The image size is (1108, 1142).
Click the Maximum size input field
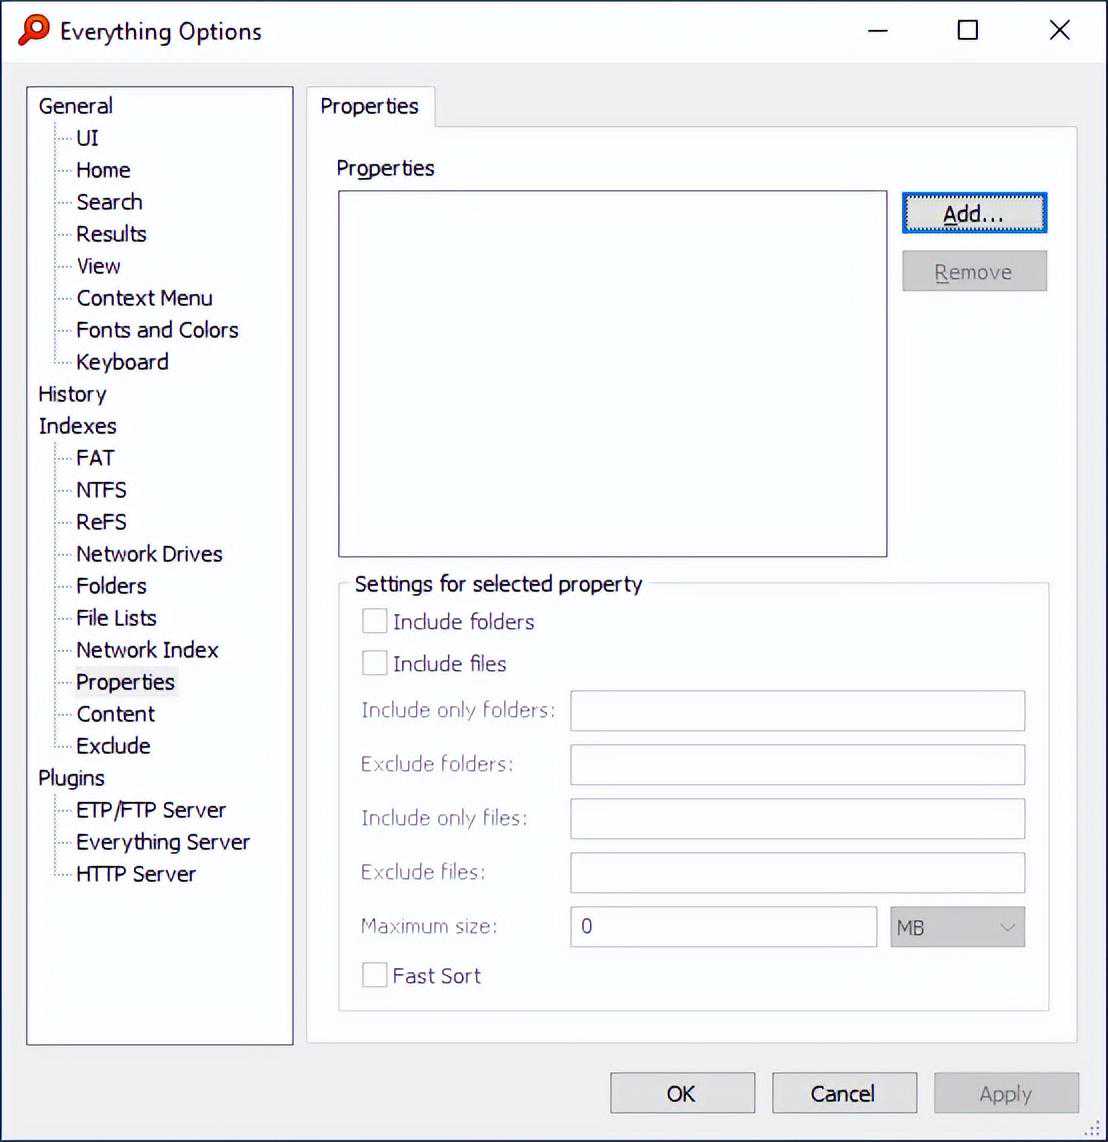pos(722,927)
